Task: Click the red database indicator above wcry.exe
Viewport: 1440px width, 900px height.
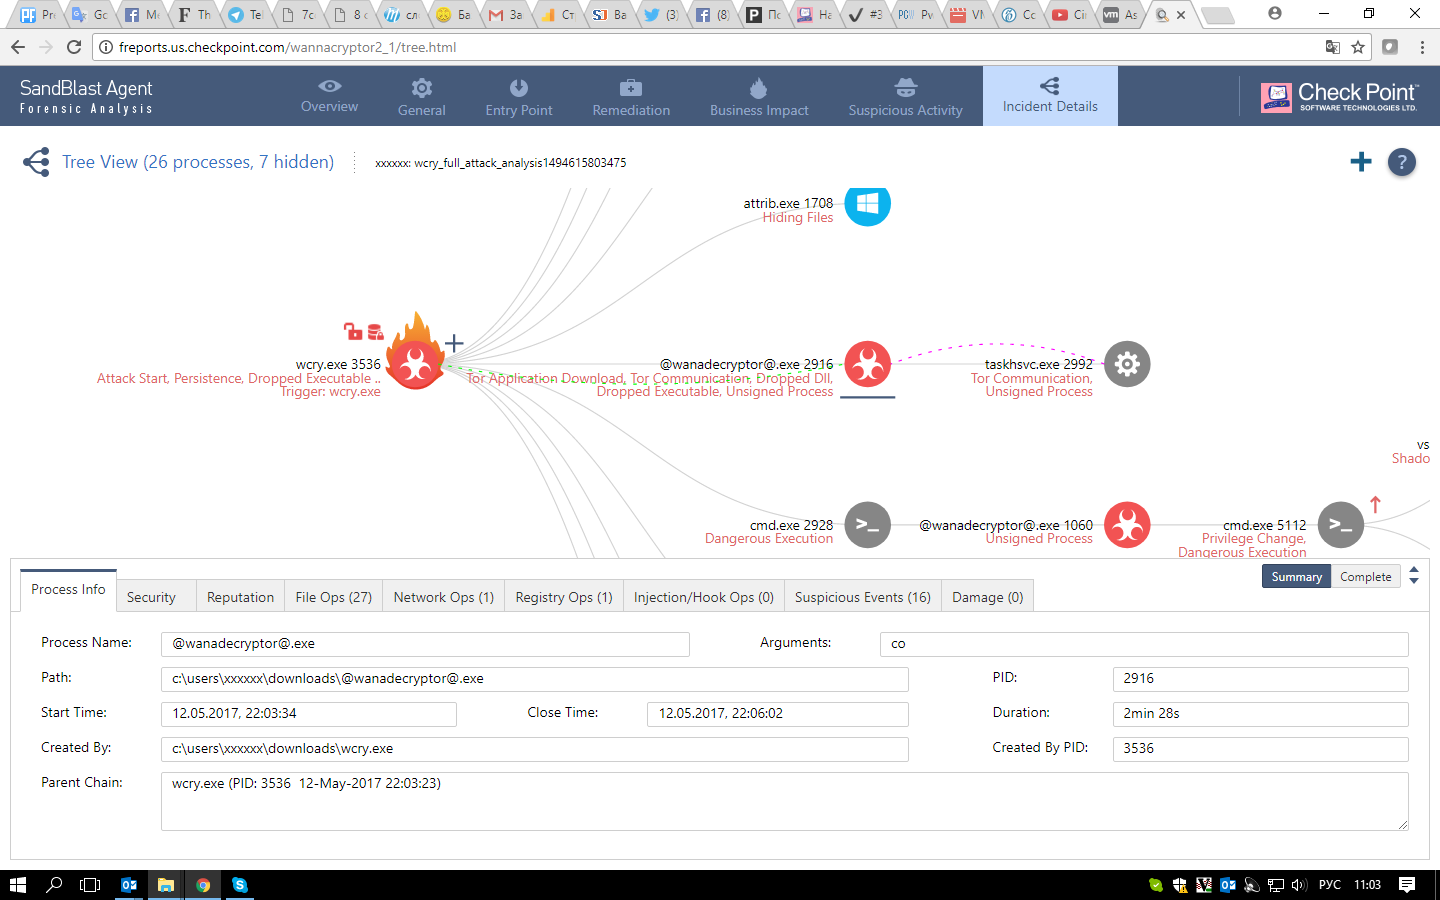Action: [376, 331]
